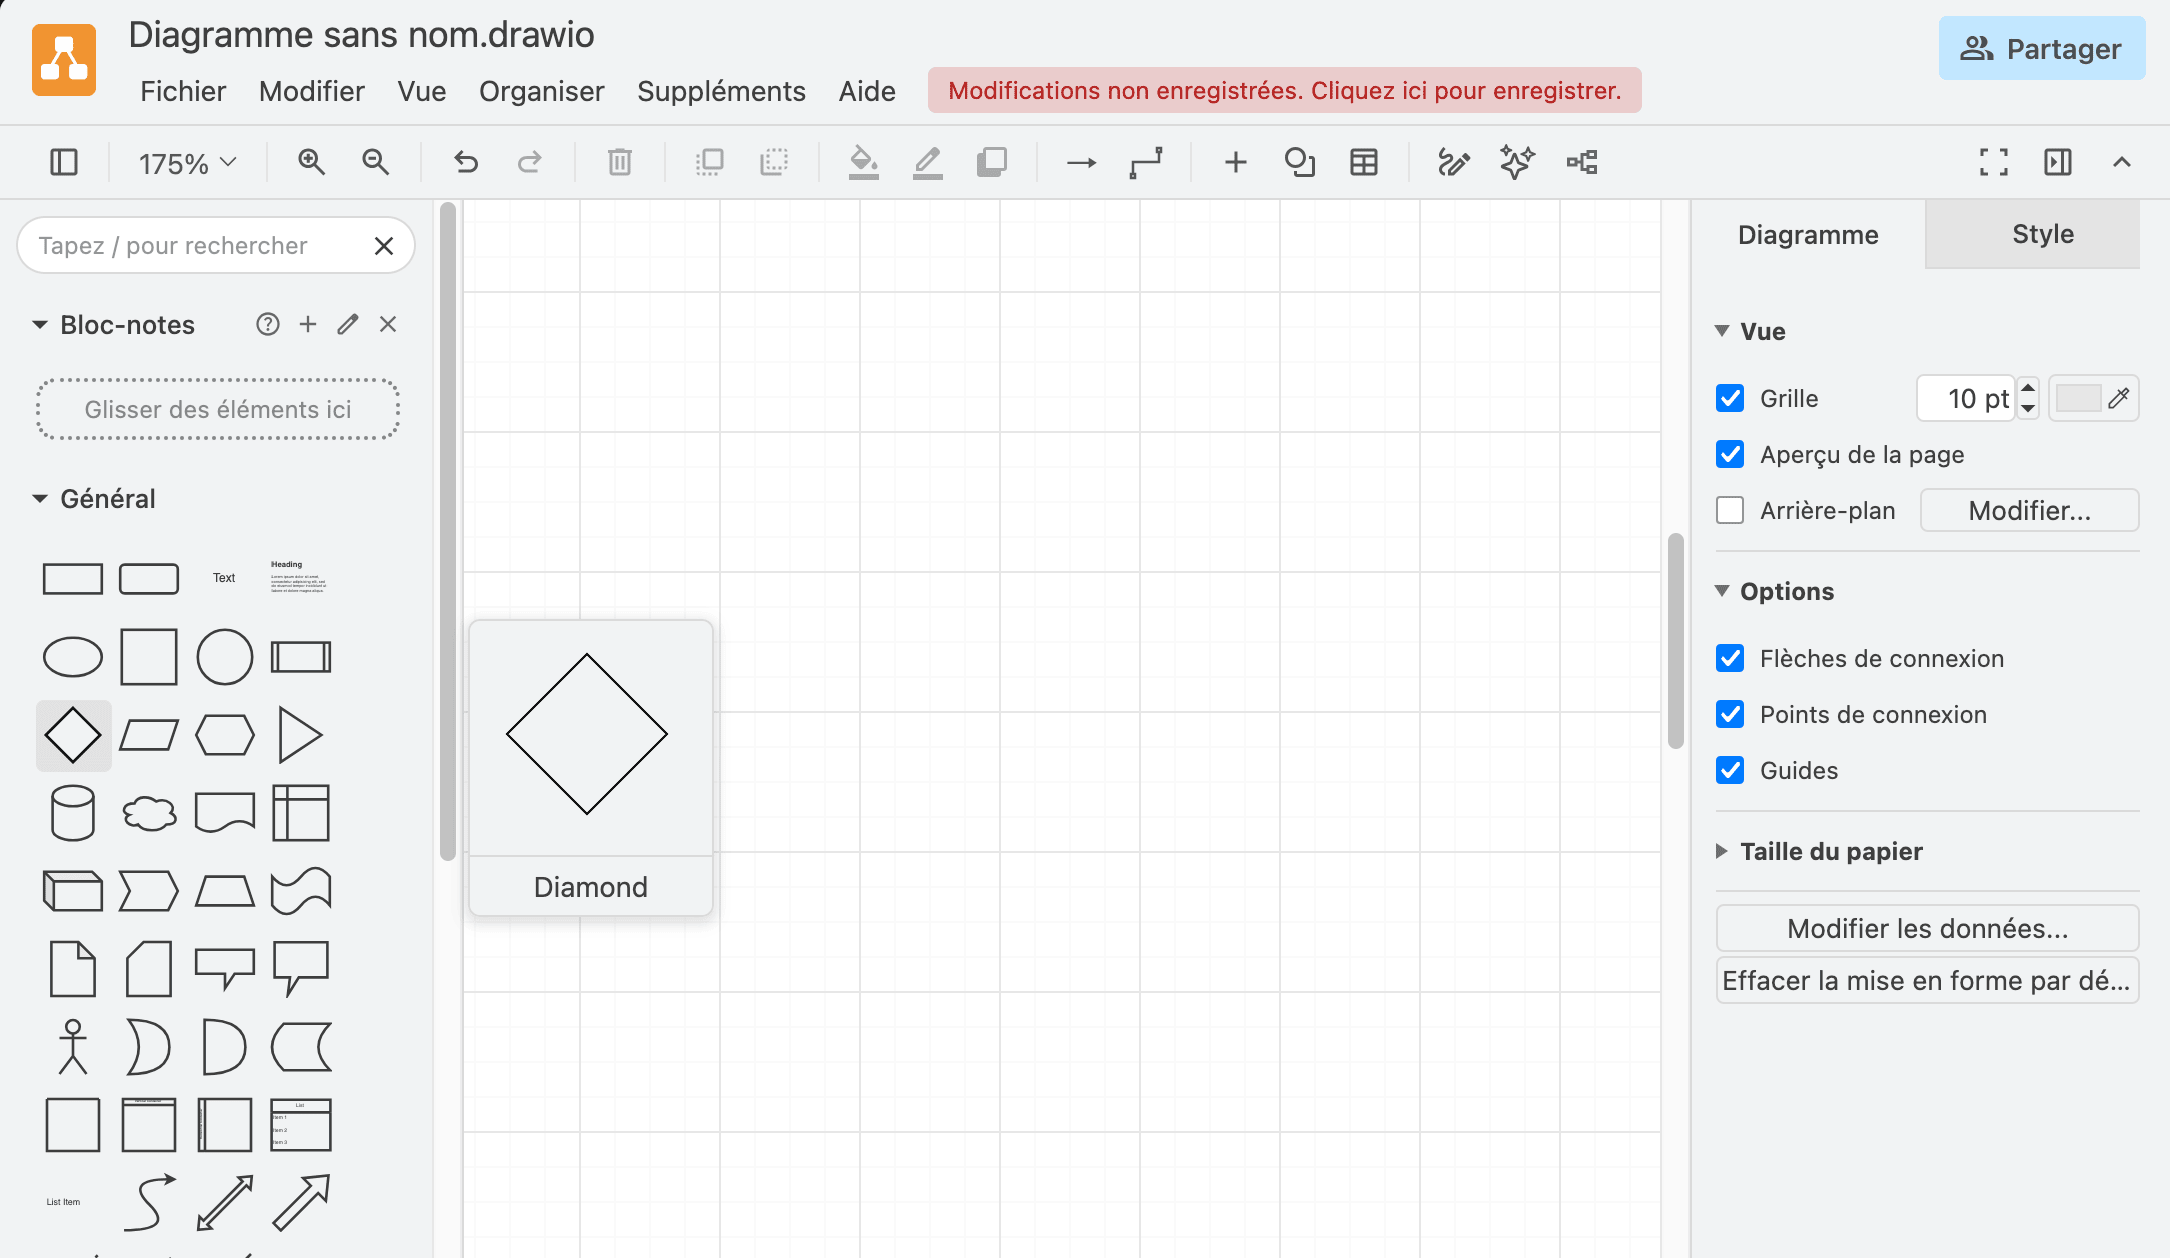Toggle the format panel icon
The image size is (2170, 1258).
[2058, 162]
